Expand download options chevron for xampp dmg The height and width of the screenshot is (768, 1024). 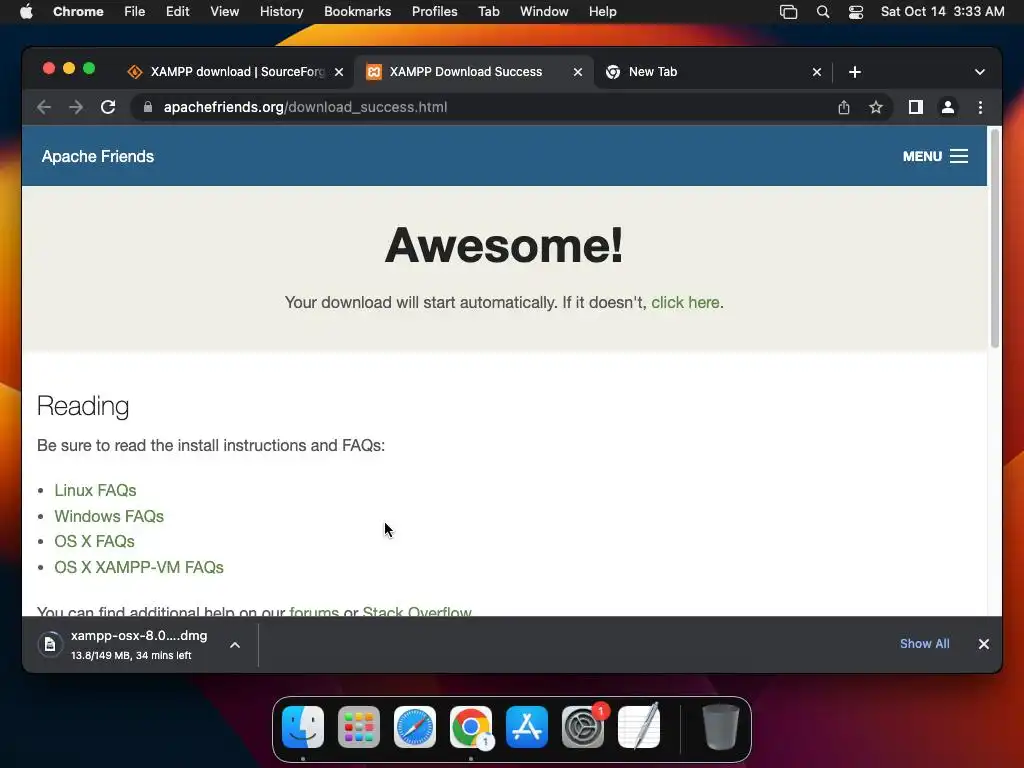coord(235,645)
